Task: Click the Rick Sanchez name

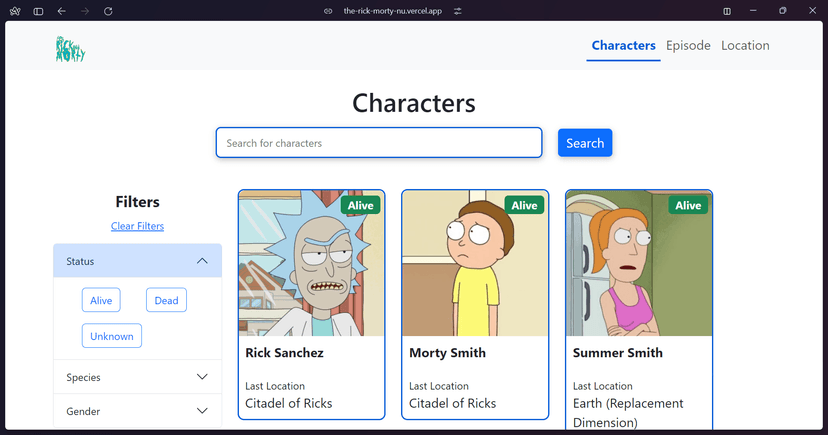Action: pos(284,353)
